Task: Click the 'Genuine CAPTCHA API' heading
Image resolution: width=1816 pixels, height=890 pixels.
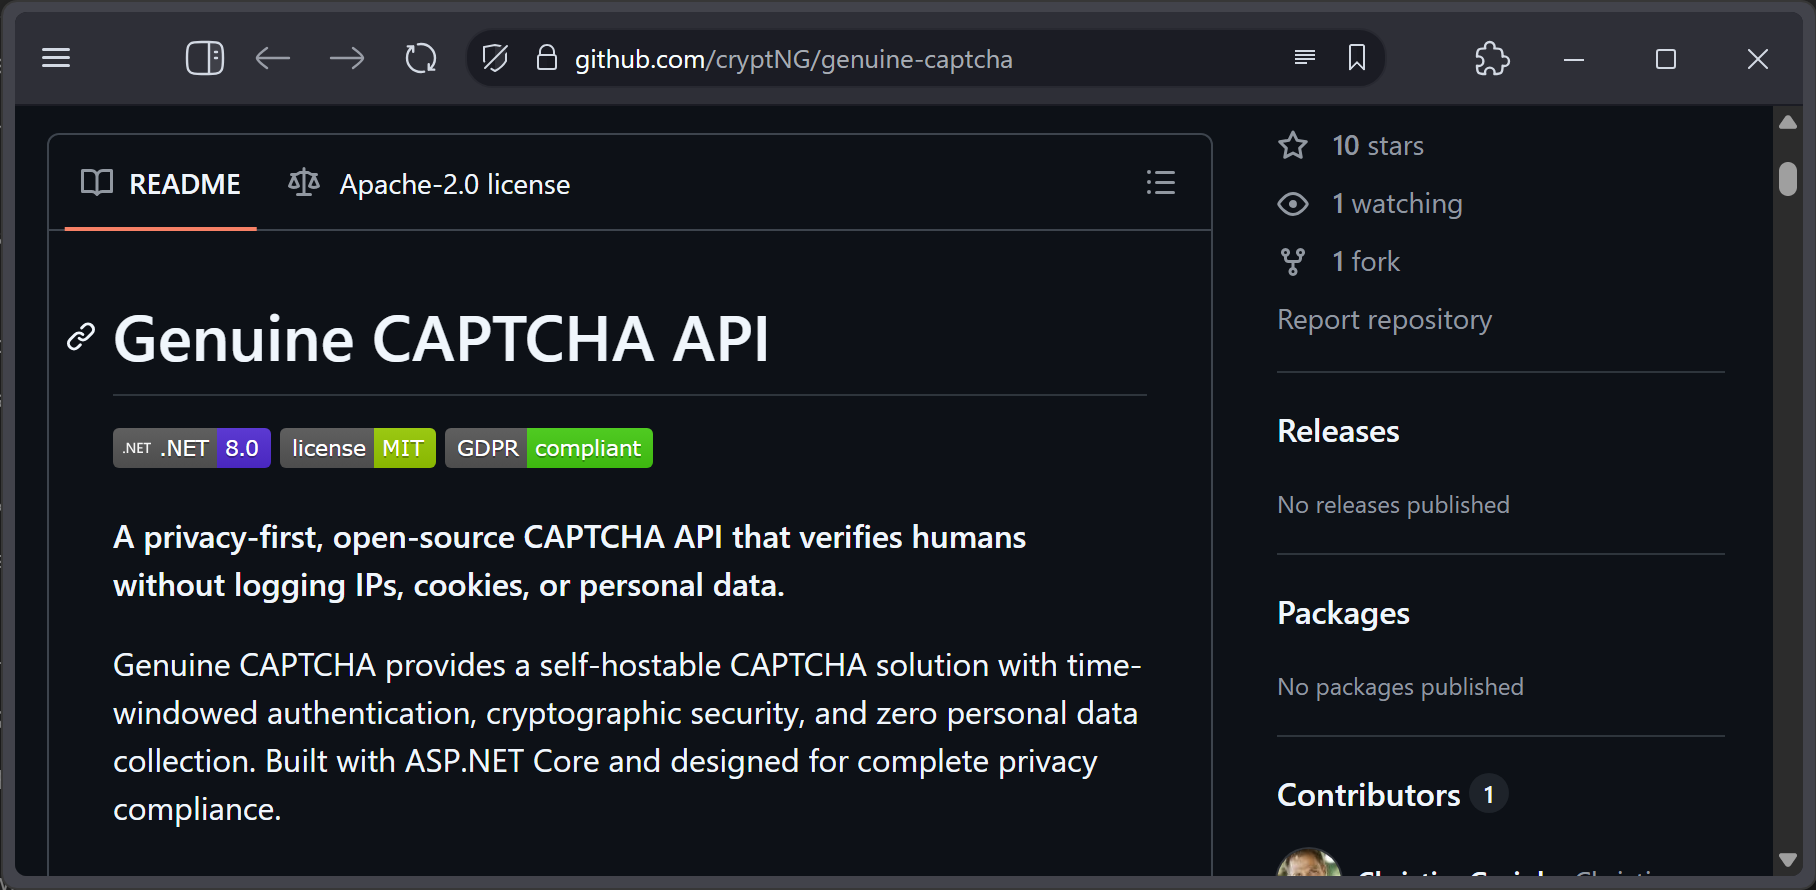Action: [441, 339]
